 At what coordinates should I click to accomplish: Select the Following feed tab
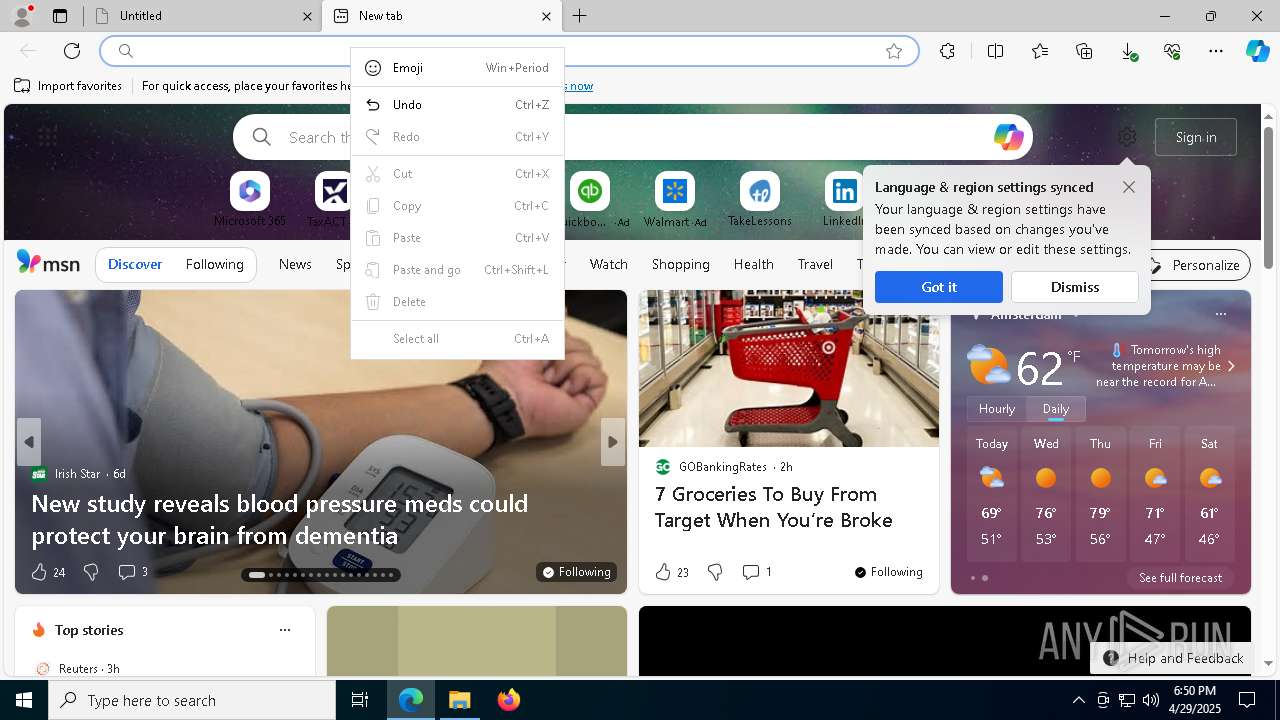(x=214, y=265)
